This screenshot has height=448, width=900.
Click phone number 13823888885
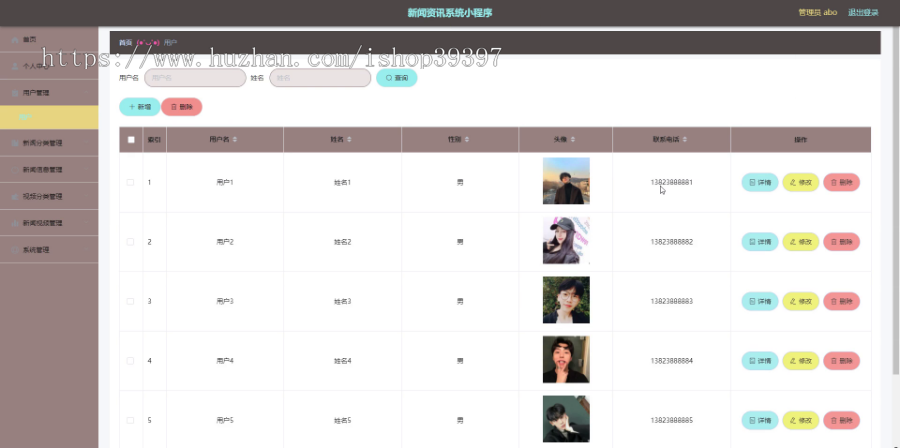(x=672, y=420)
